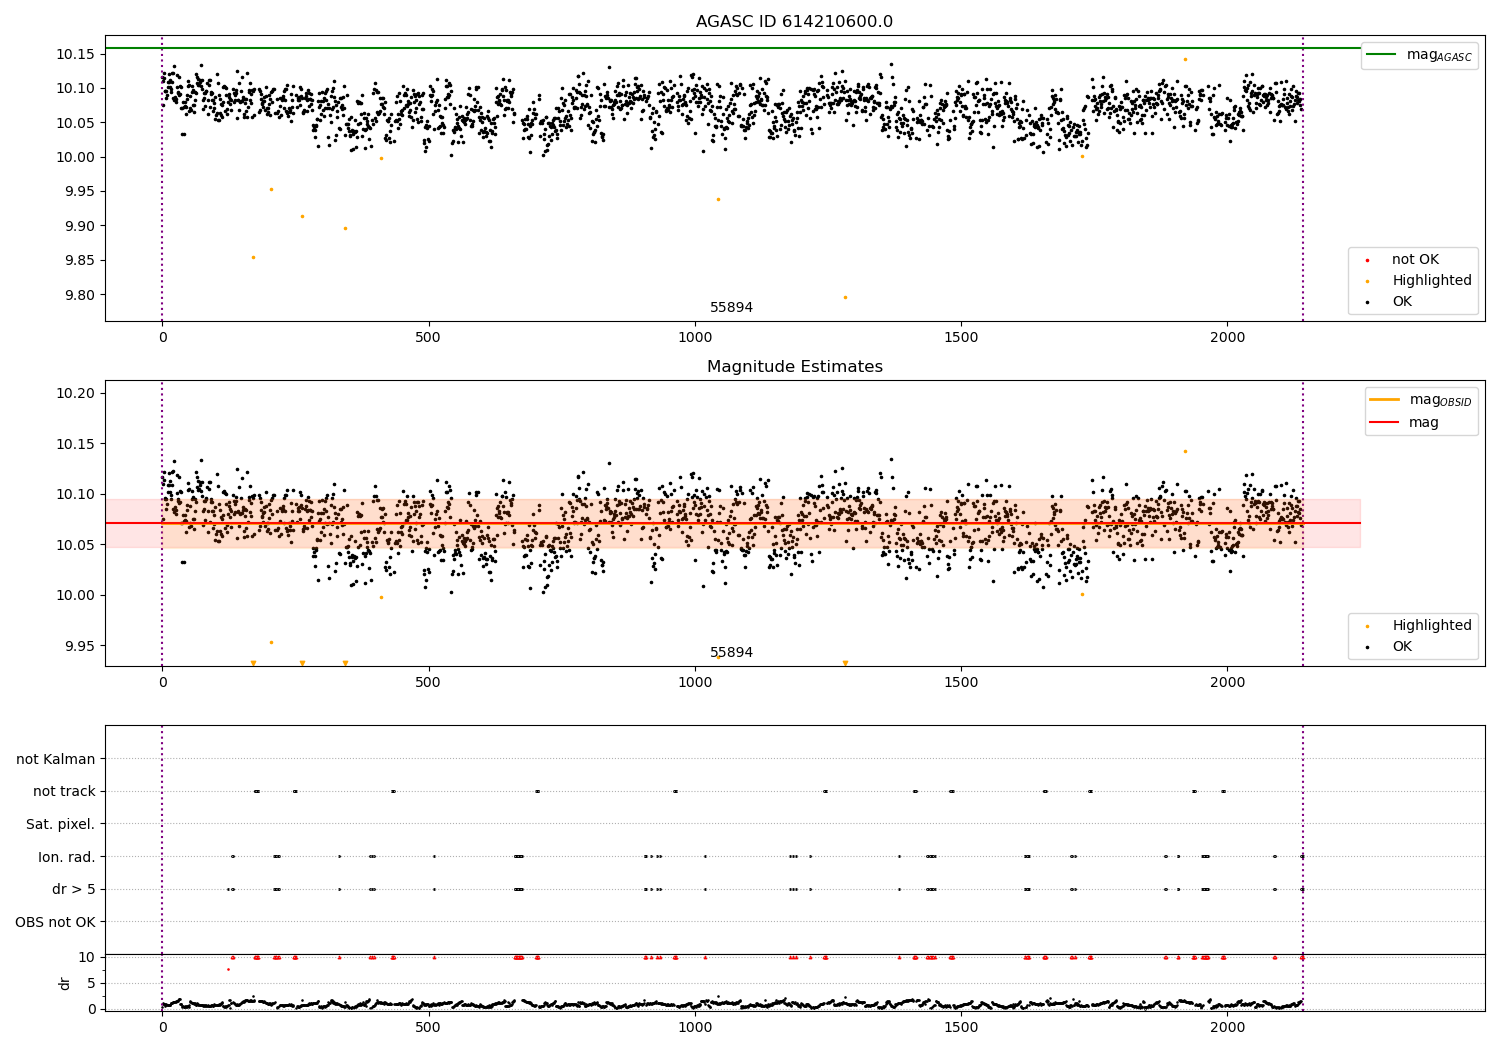The width and height of the screenshot is (1500, 1050).
Task: Click the '500' x-tick under the top plot
Action: 428,338
